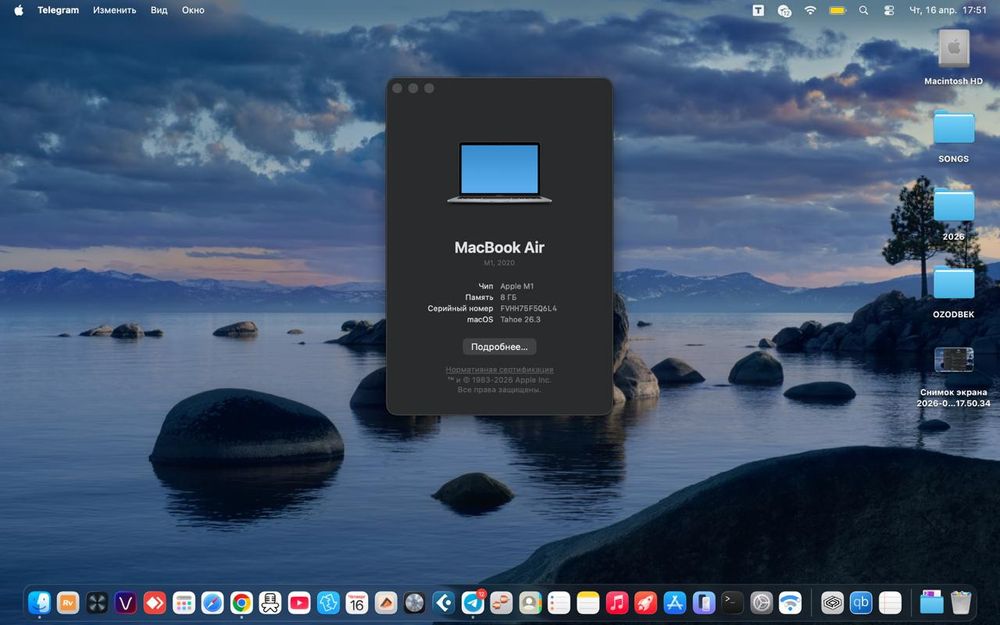Open the yellow Notes app in dock
The height and width of the screenshot is (625, 1000).
click(588, 603)
